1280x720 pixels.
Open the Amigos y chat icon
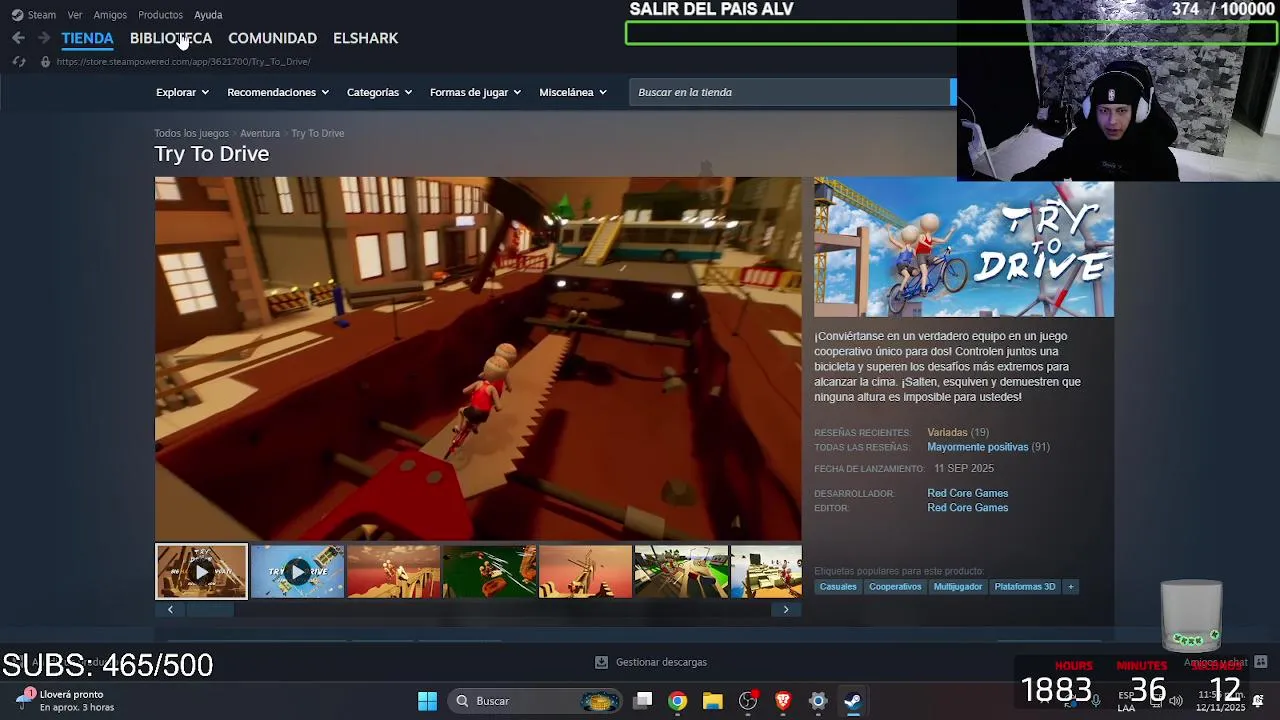[1261, 662]
